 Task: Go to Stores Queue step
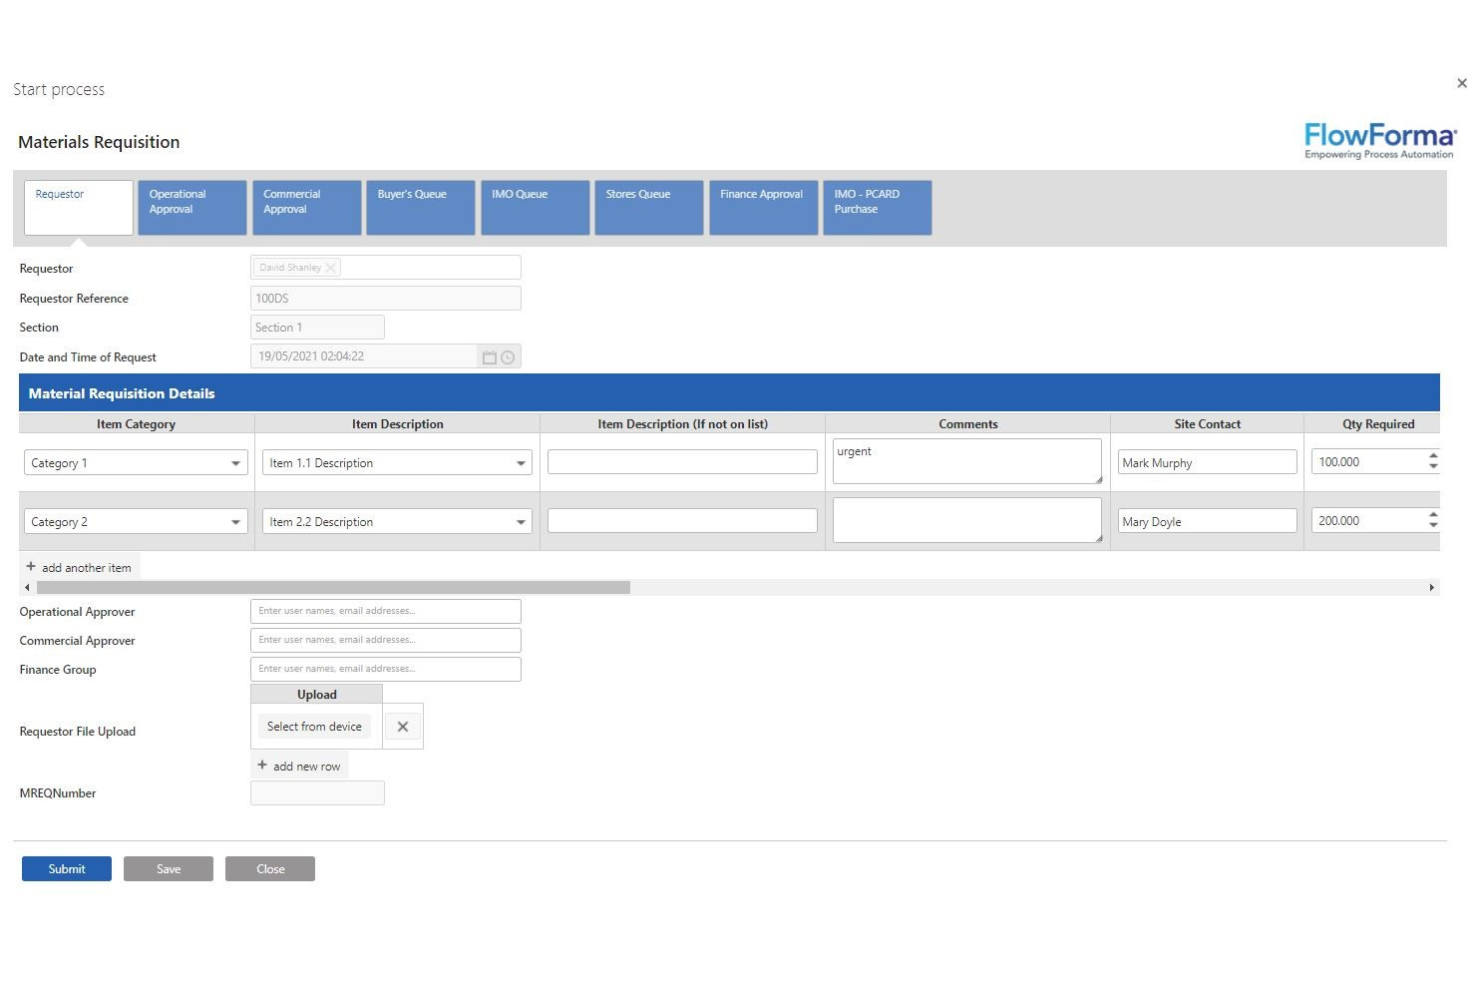point(649,207)
